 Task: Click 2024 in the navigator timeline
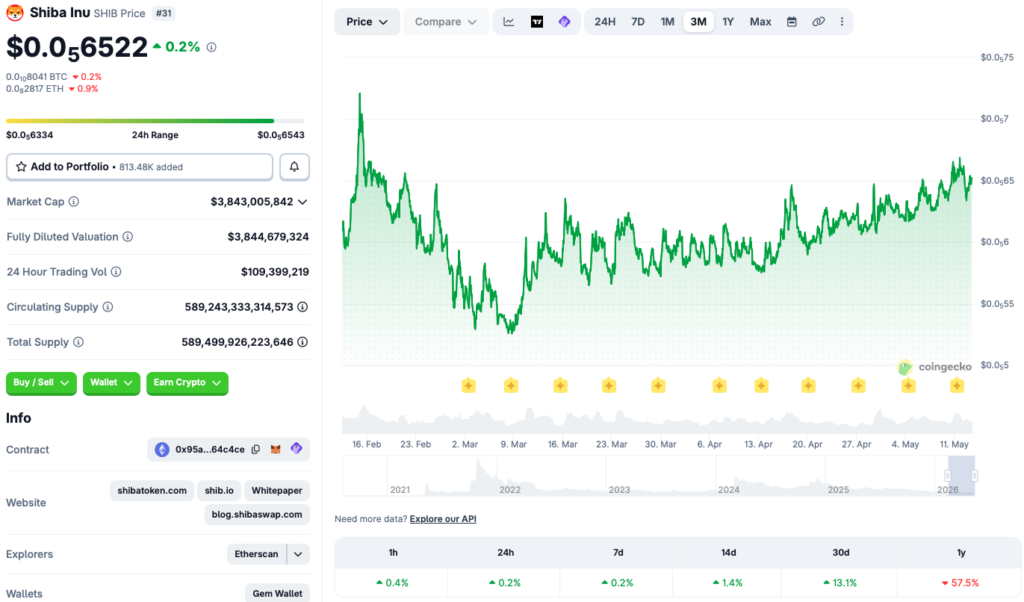click(x=729, y=490)
